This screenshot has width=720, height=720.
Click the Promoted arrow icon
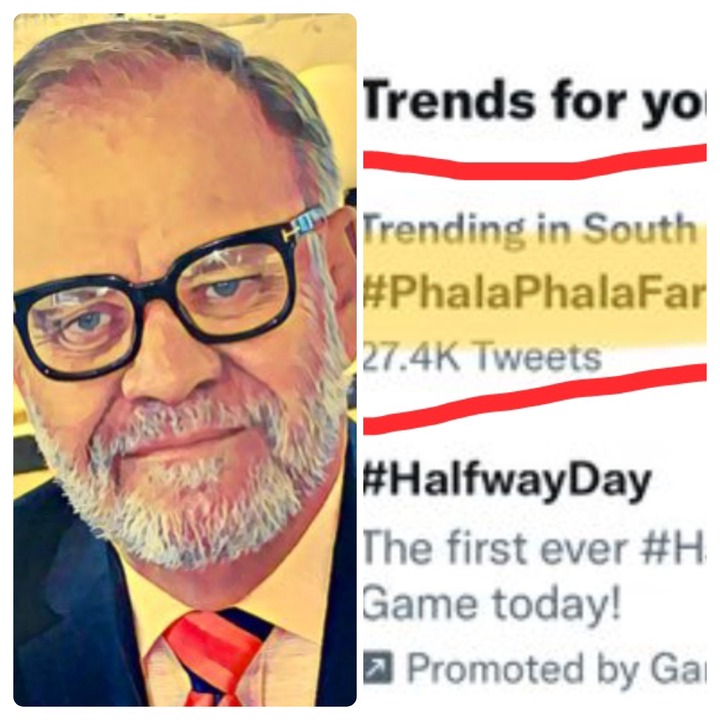point(378,669)
